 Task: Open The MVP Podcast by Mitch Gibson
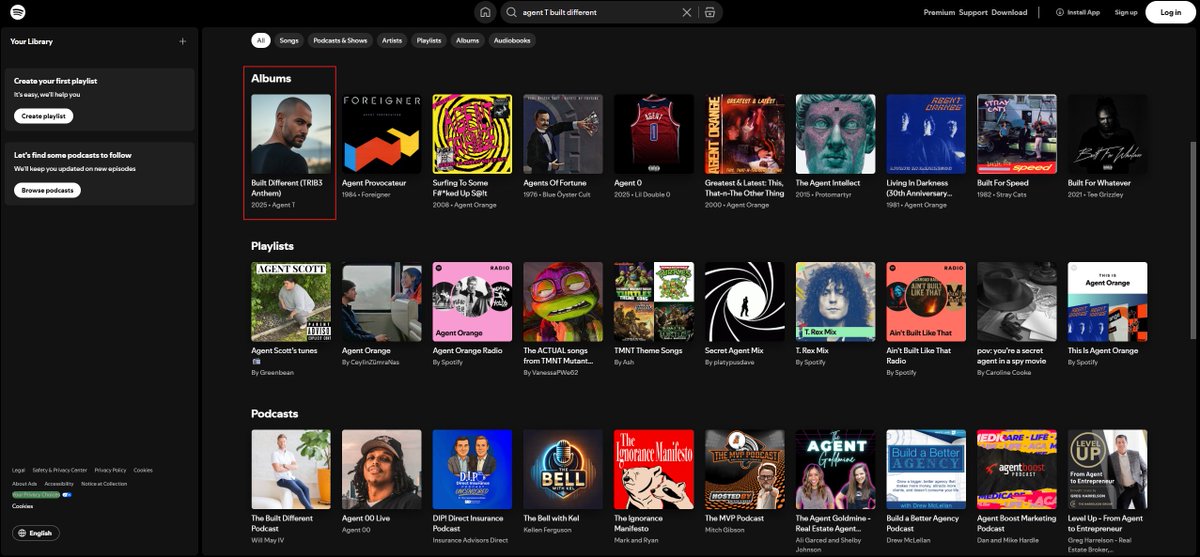click(x=745, y=470)
